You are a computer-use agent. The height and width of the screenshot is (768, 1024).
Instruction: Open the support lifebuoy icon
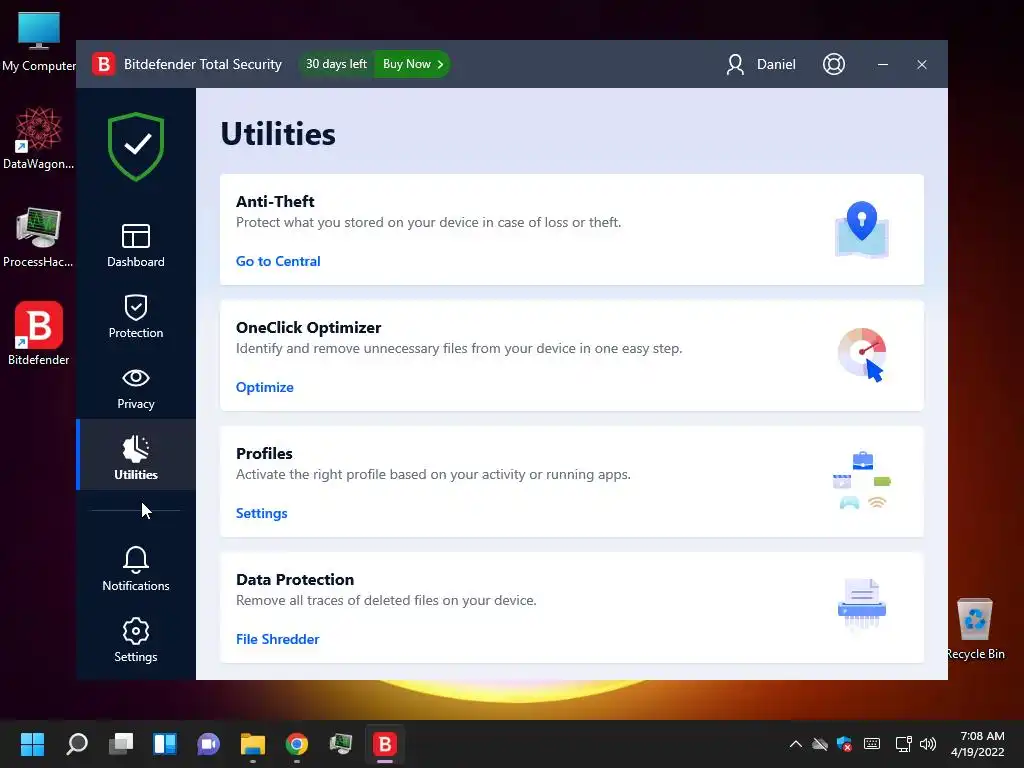coord(834,64)
